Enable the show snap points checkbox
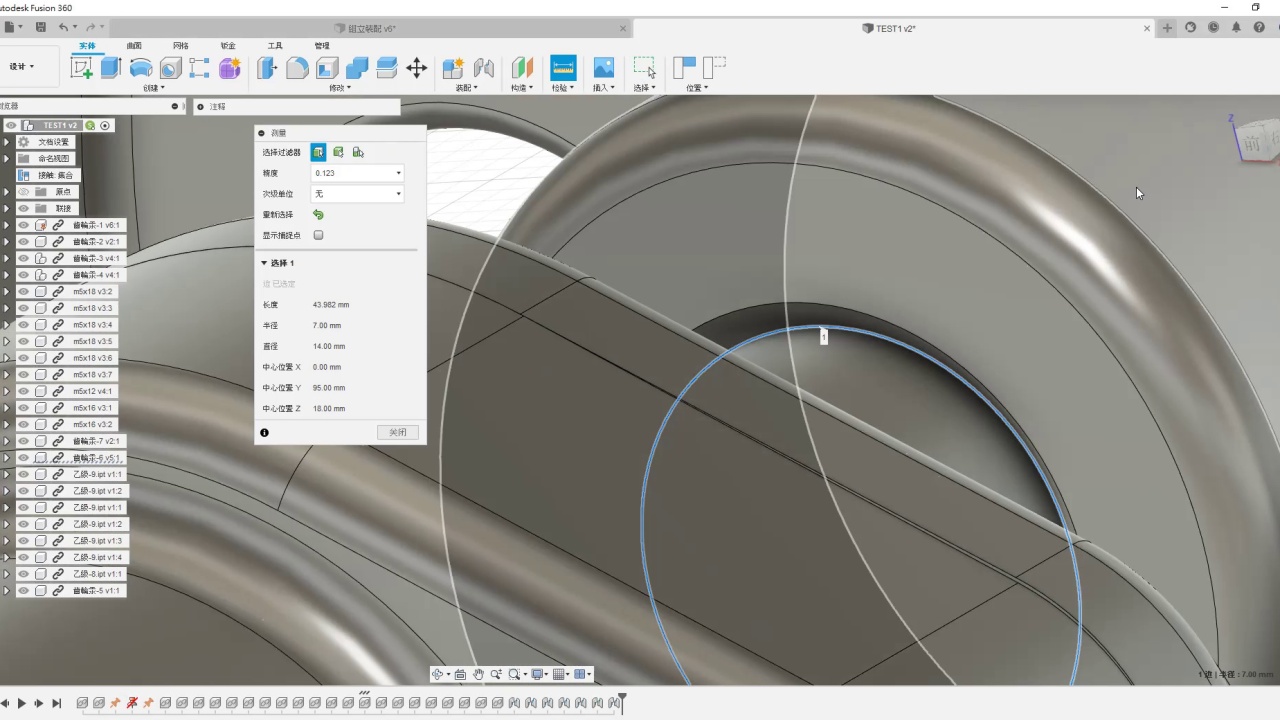This screenshot has width=1280, height=720. 318,235
